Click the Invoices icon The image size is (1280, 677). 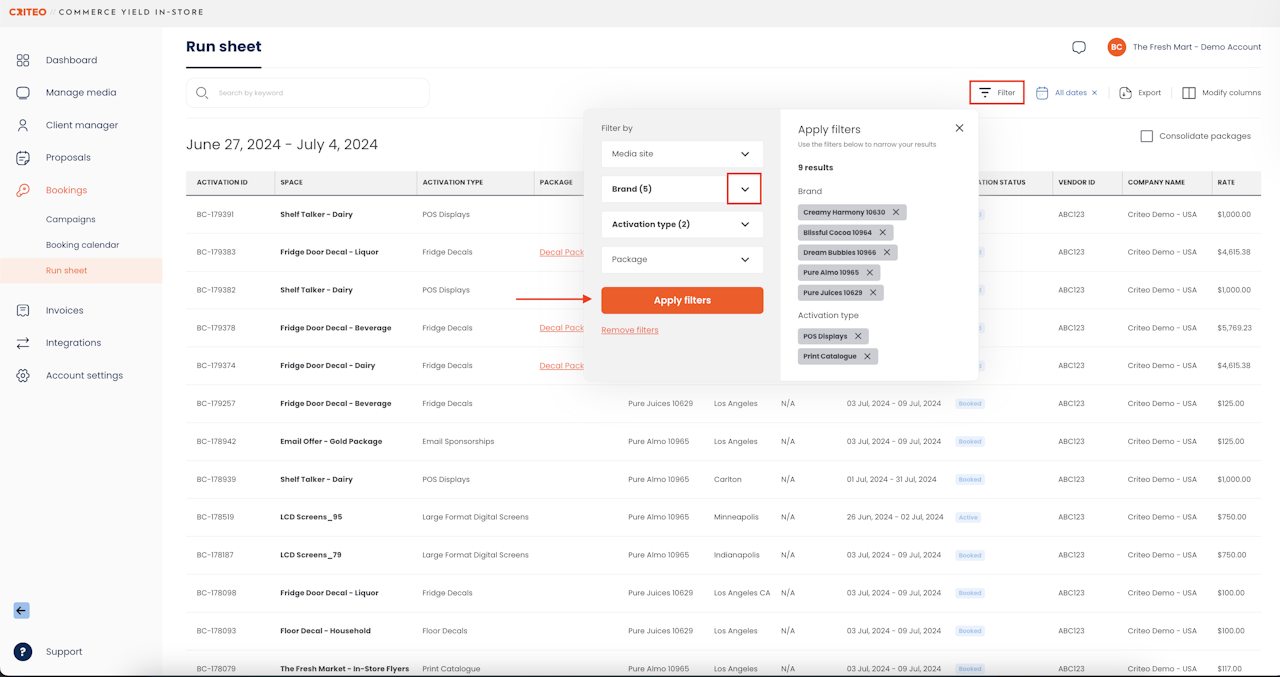[x=23, y=310]
